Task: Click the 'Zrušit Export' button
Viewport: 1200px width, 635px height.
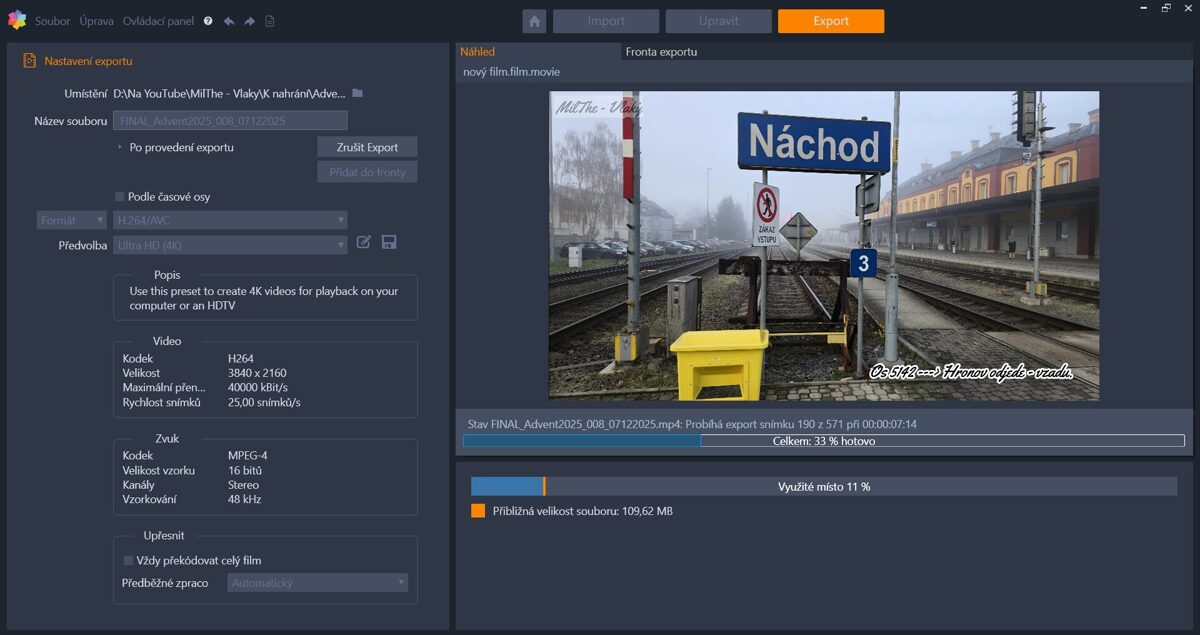Action: [x=367, y=147]
